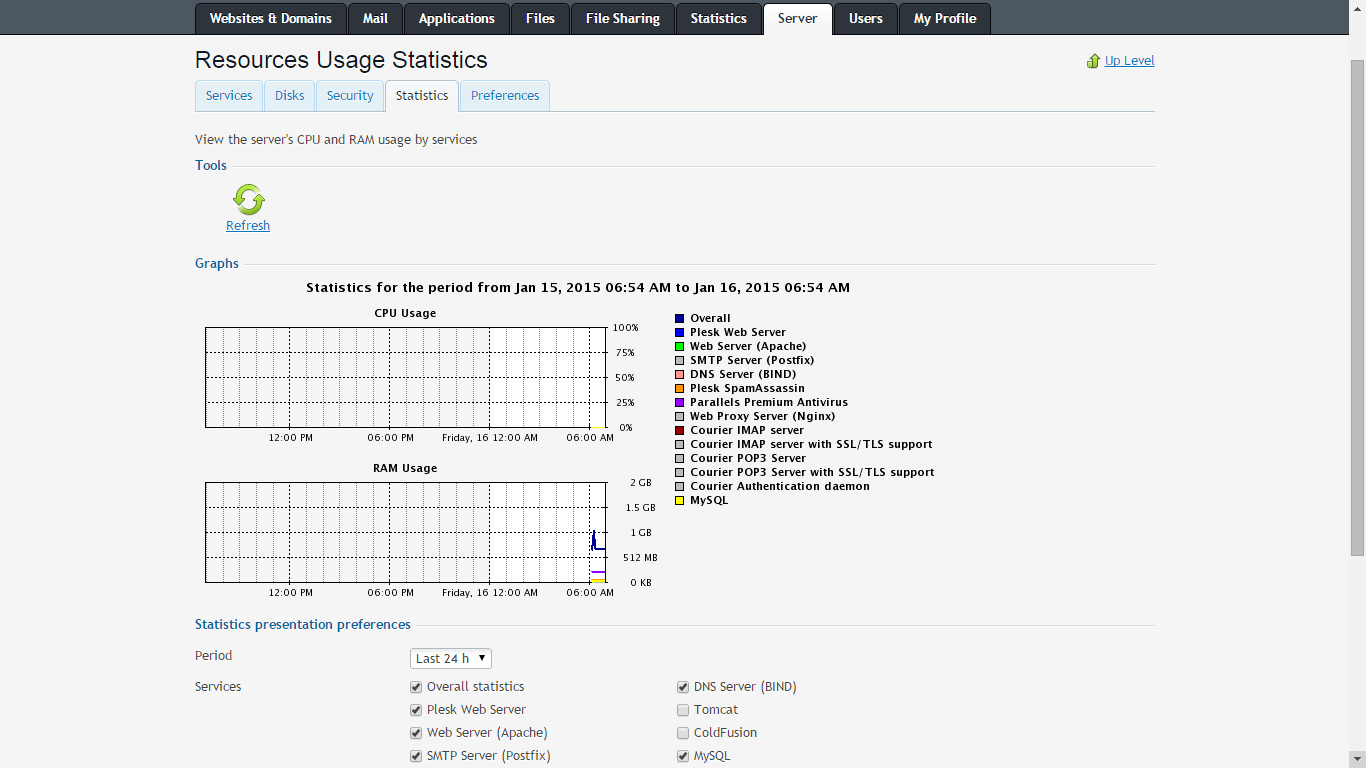Image resolution: width=1366 pixels, height=768 pixels.
Task: Open the Disks tab
Action: pos(289,96)
